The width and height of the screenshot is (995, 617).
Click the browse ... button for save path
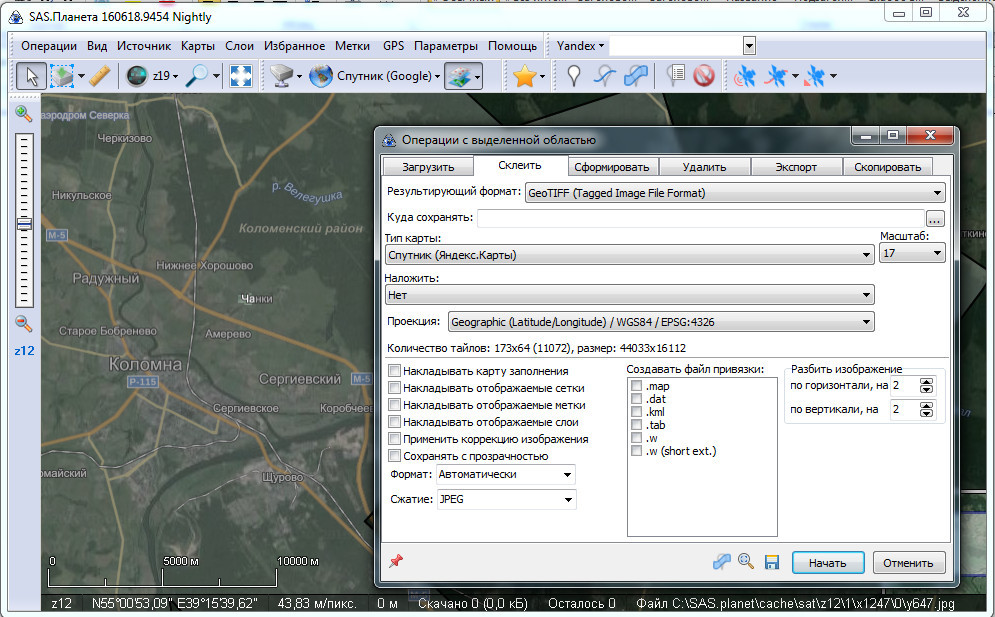click(x=934, y=218)
